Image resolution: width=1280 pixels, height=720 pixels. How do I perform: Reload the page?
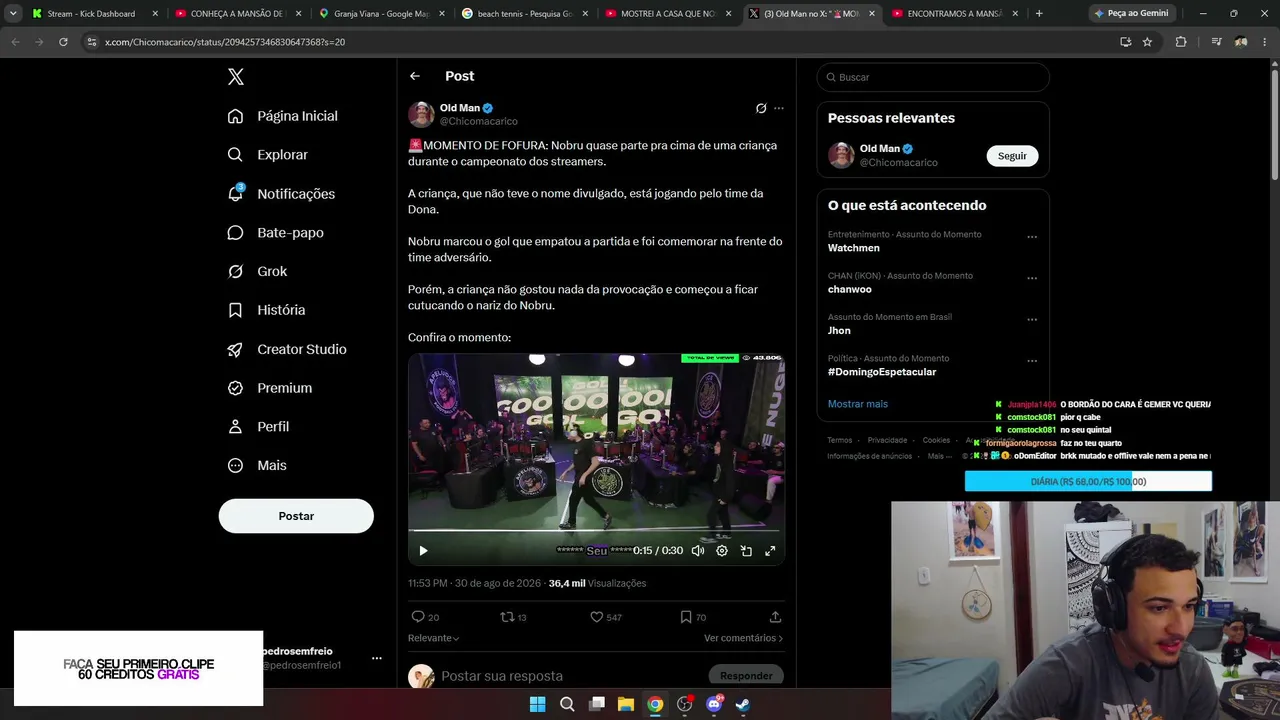point(63,42)
